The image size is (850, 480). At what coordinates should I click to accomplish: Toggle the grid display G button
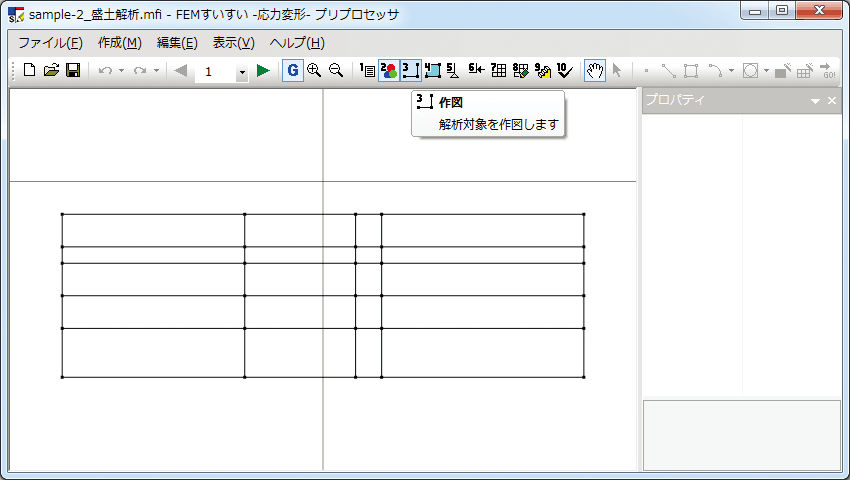(x=293, y=71)
